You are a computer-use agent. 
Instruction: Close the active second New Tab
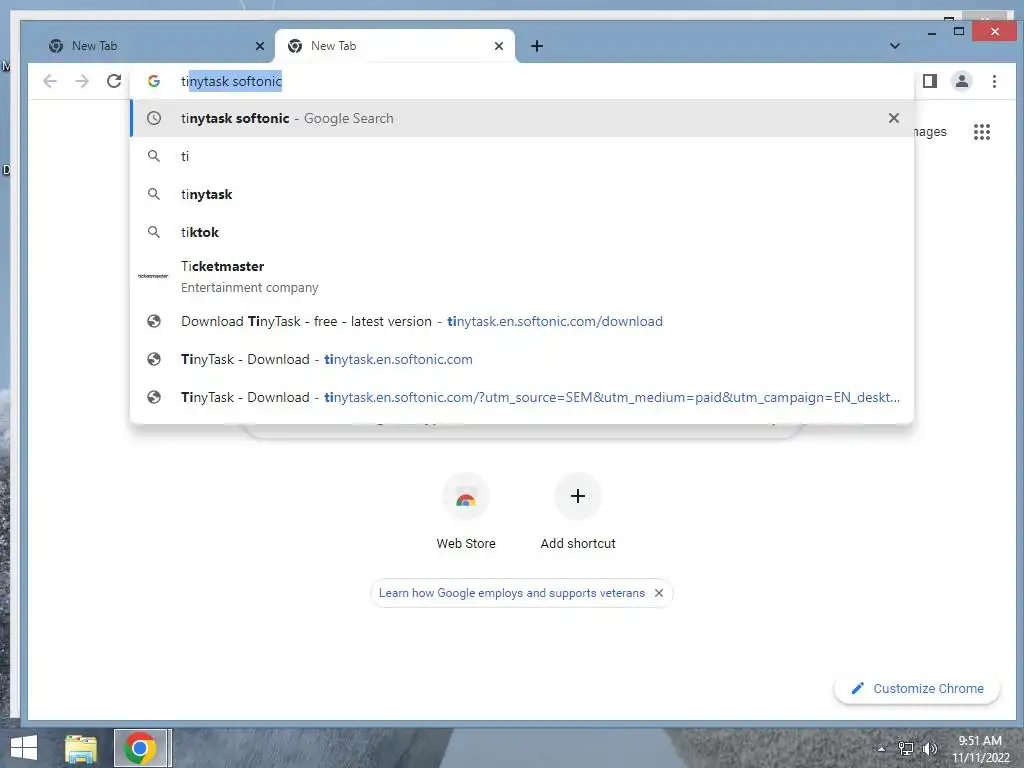pyautogui.click(x=499, y=46)
